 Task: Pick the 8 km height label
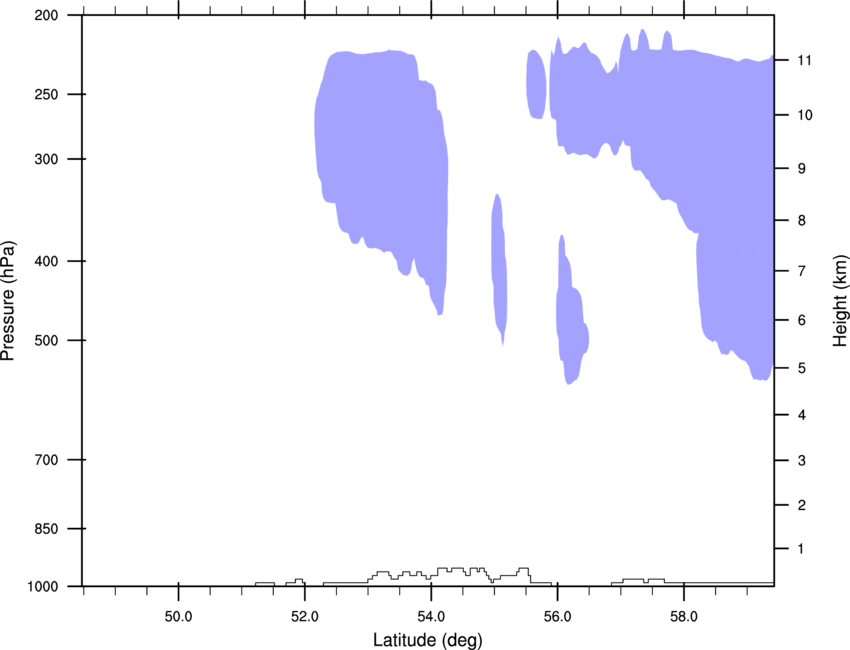click(x=802, y=221)
